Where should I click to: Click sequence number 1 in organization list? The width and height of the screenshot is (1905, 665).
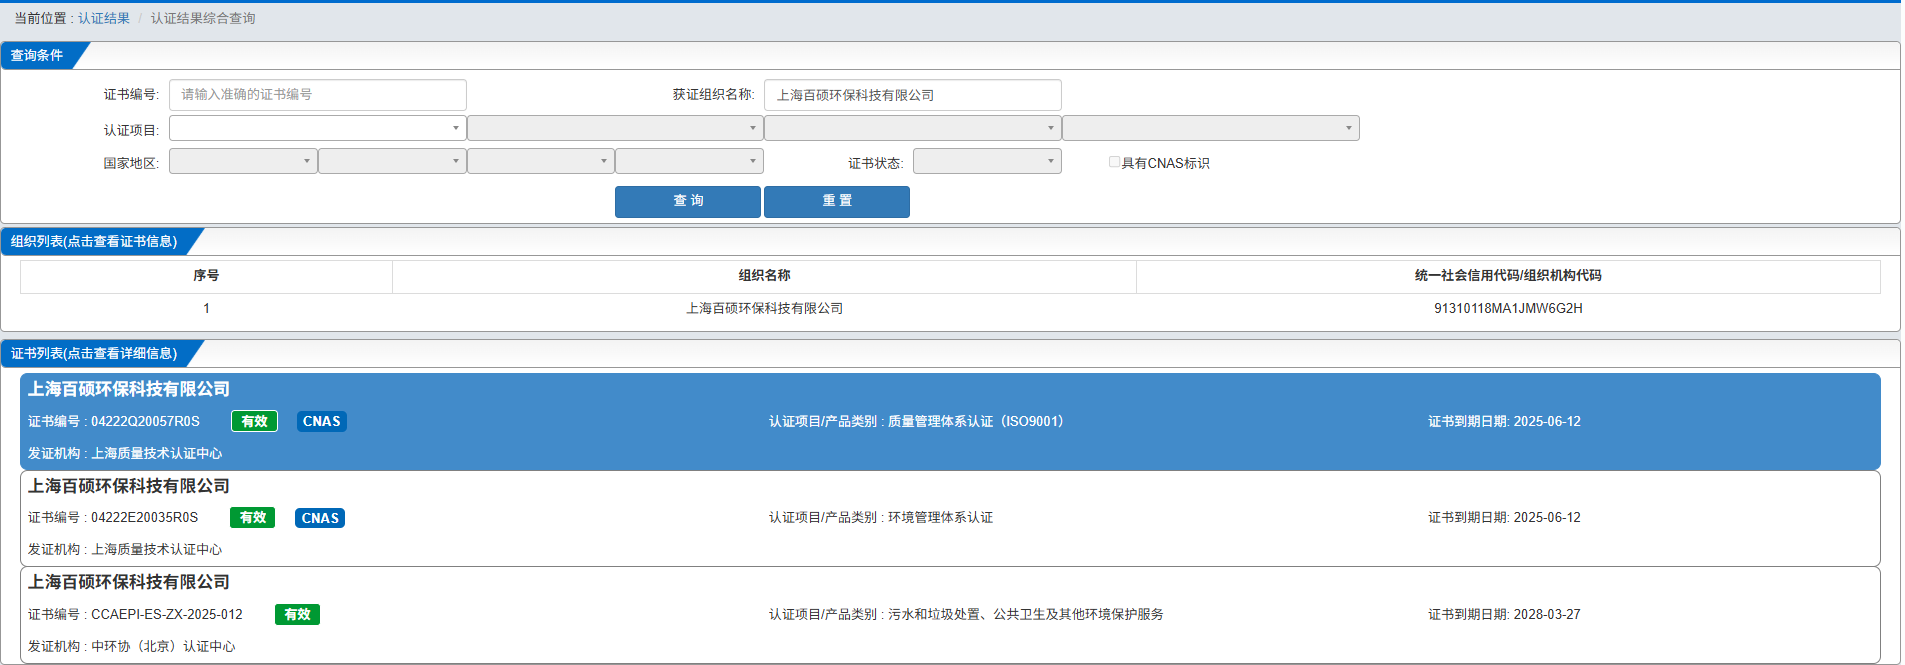206,309
